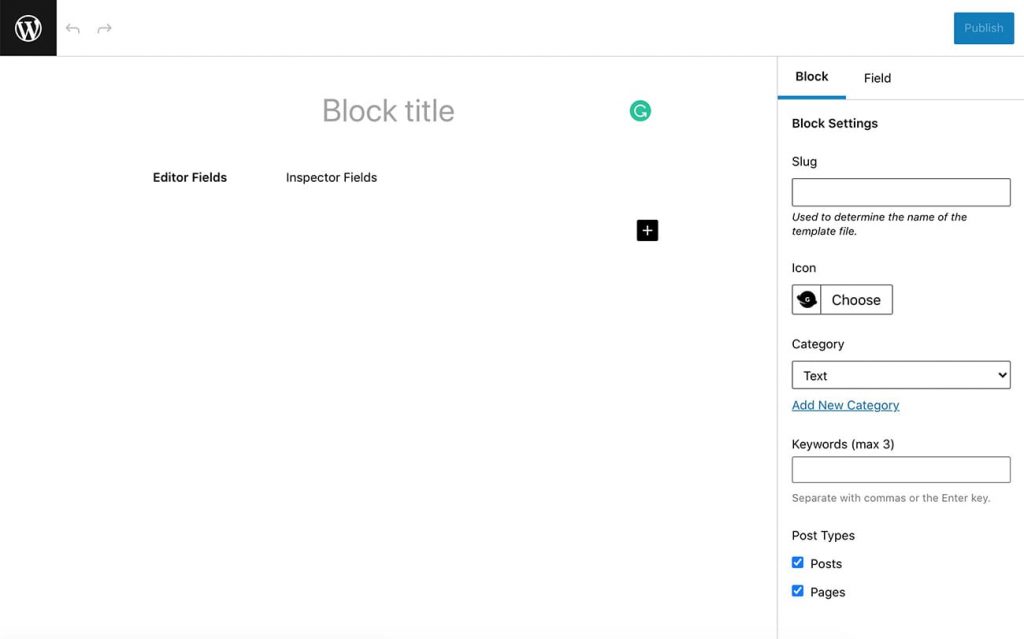
Task: Open the Choose icon button
Action: click(856, 299)
